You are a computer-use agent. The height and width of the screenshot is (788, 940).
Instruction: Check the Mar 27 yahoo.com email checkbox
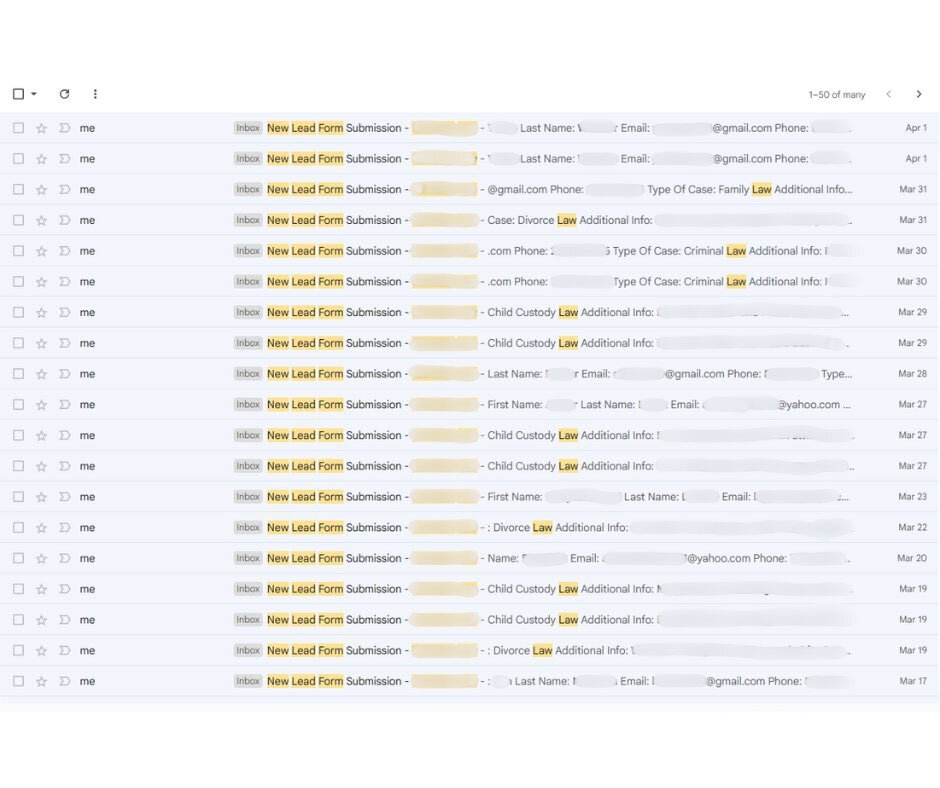click(x=19, y=405)
